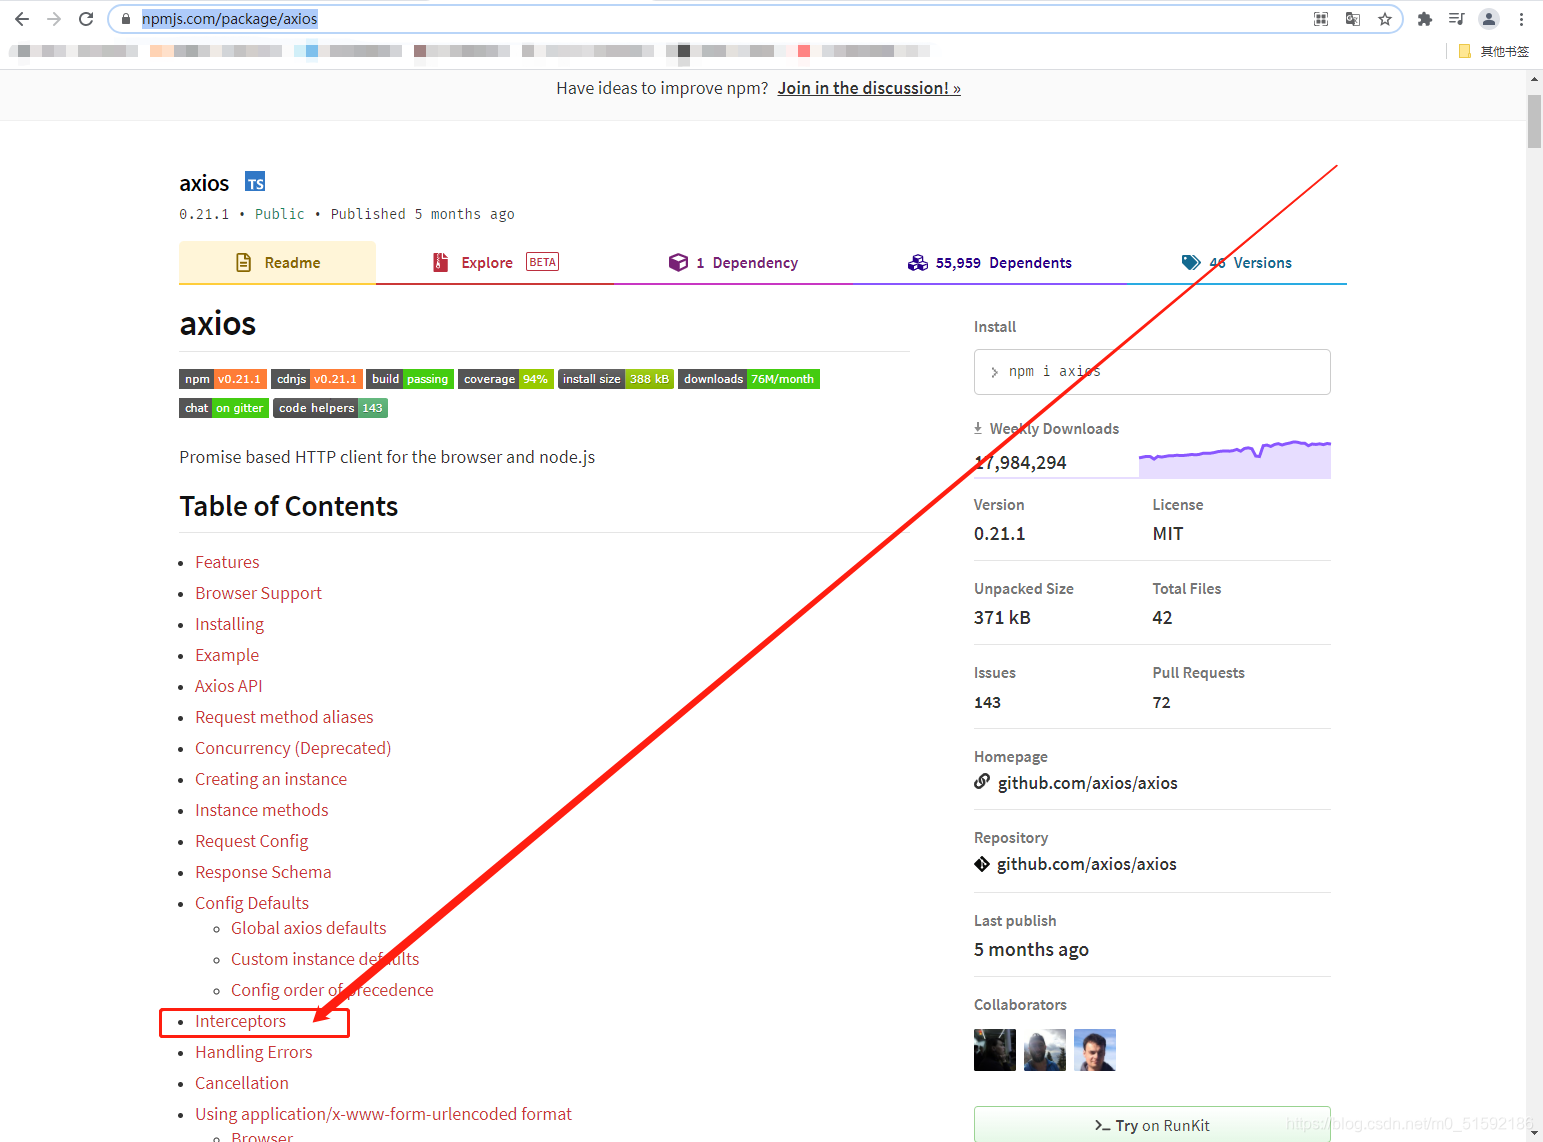
Task: View site security lock info
Action: (126, 19)
